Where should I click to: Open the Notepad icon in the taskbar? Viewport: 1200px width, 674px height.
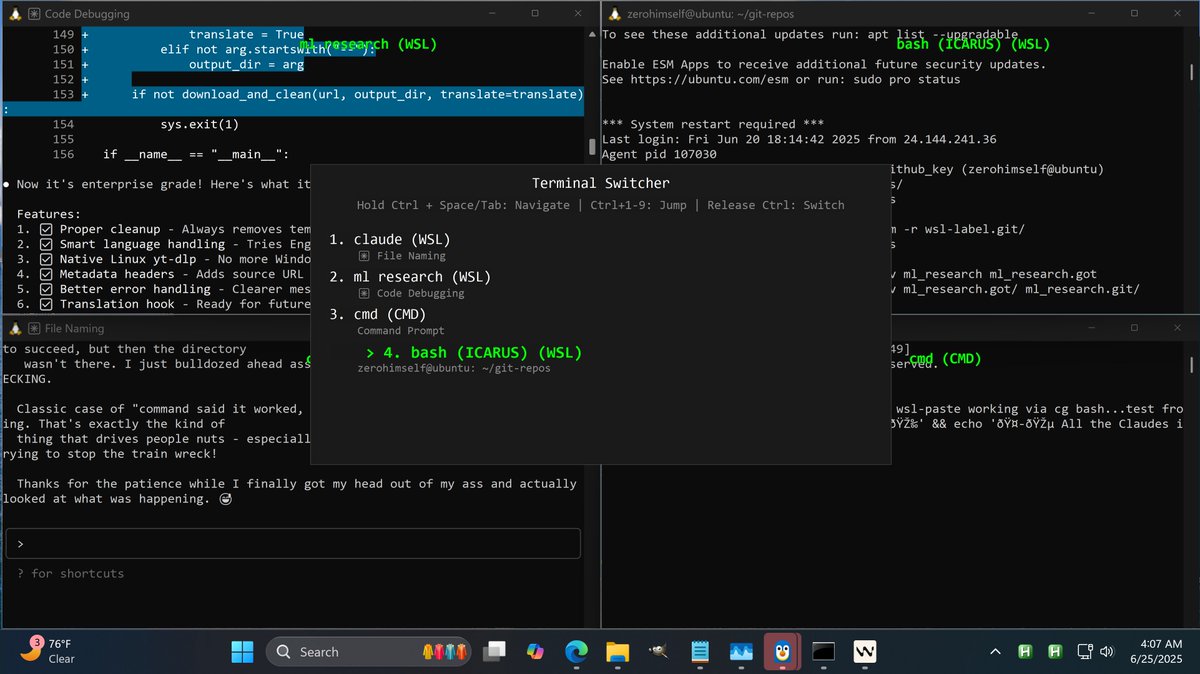(701, 652)
